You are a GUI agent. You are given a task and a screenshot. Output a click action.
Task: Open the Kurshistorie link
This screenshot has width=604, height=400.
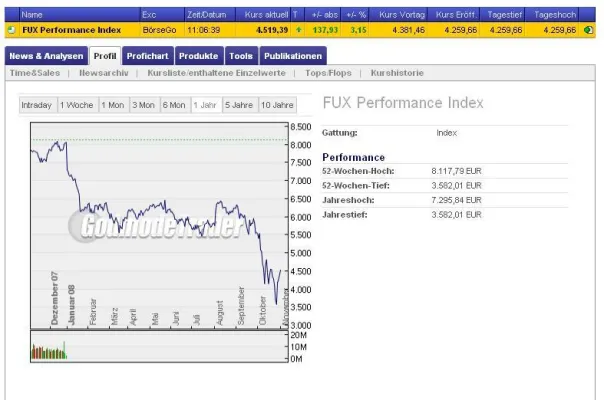click(x=397, y=74)
